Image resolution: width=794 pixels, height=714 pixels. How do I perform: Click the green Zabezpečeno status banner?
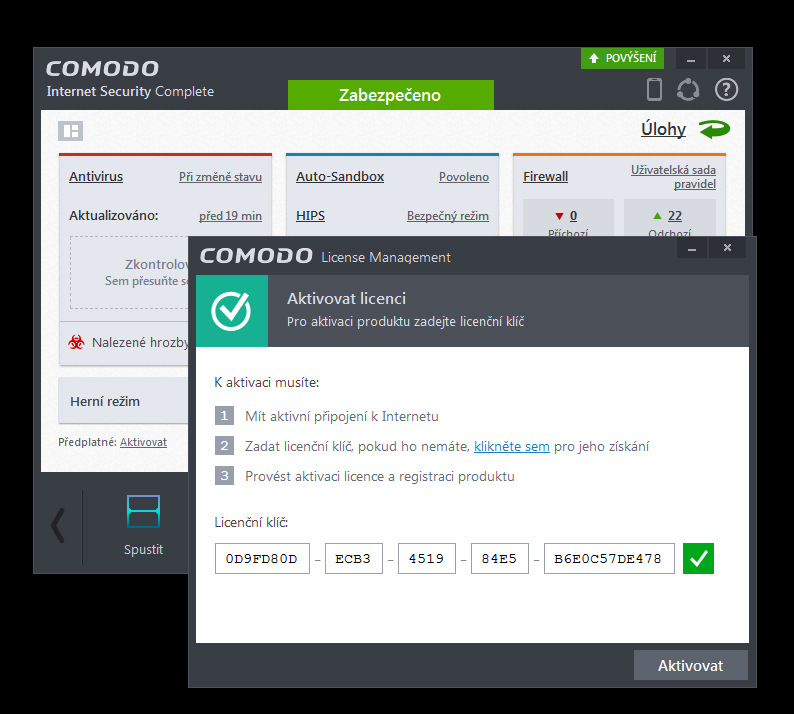coord(390,95)
